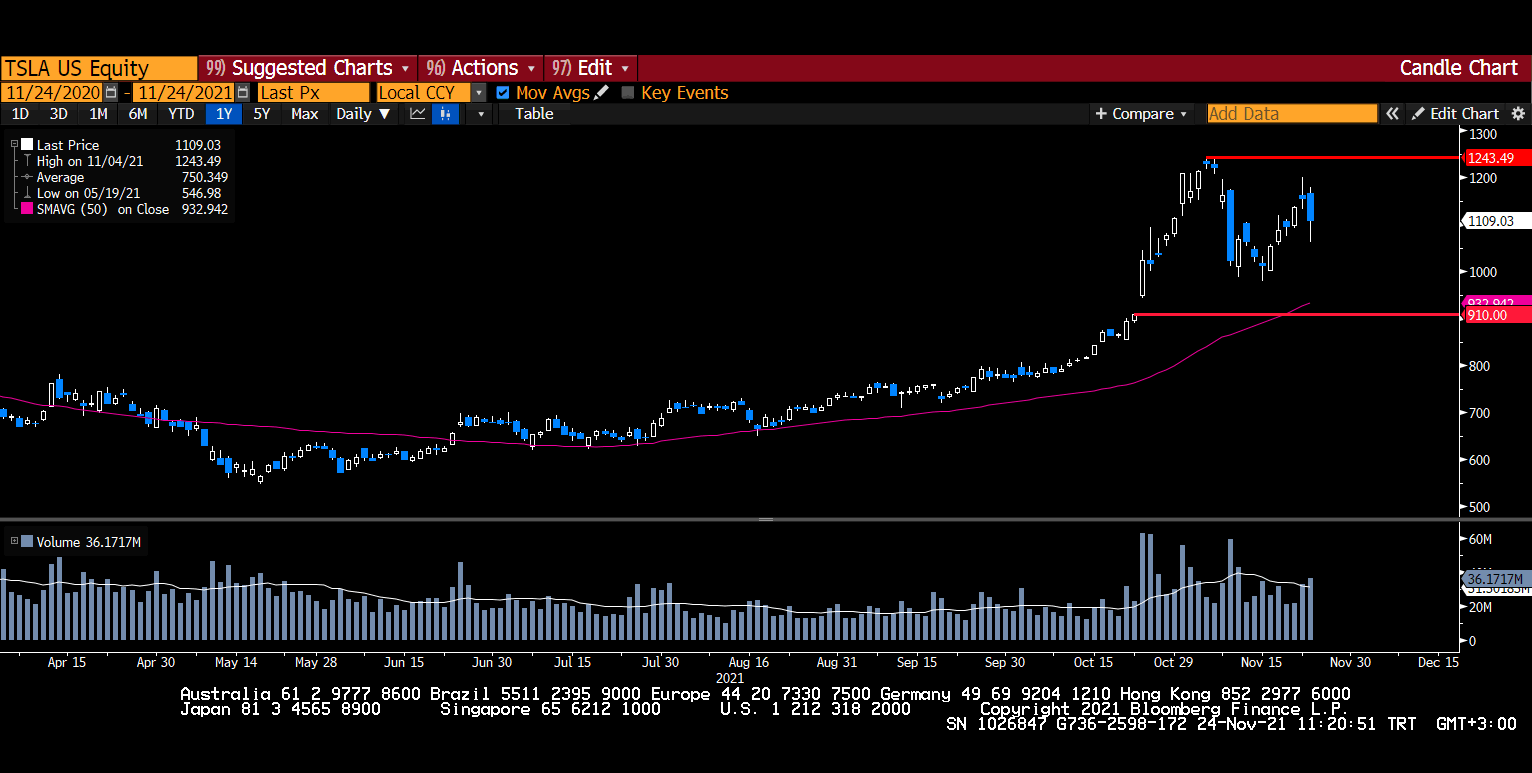The image size is (1532, 773).
Task: Open the Edit dropdown menu
Action: tap(591, 68)
